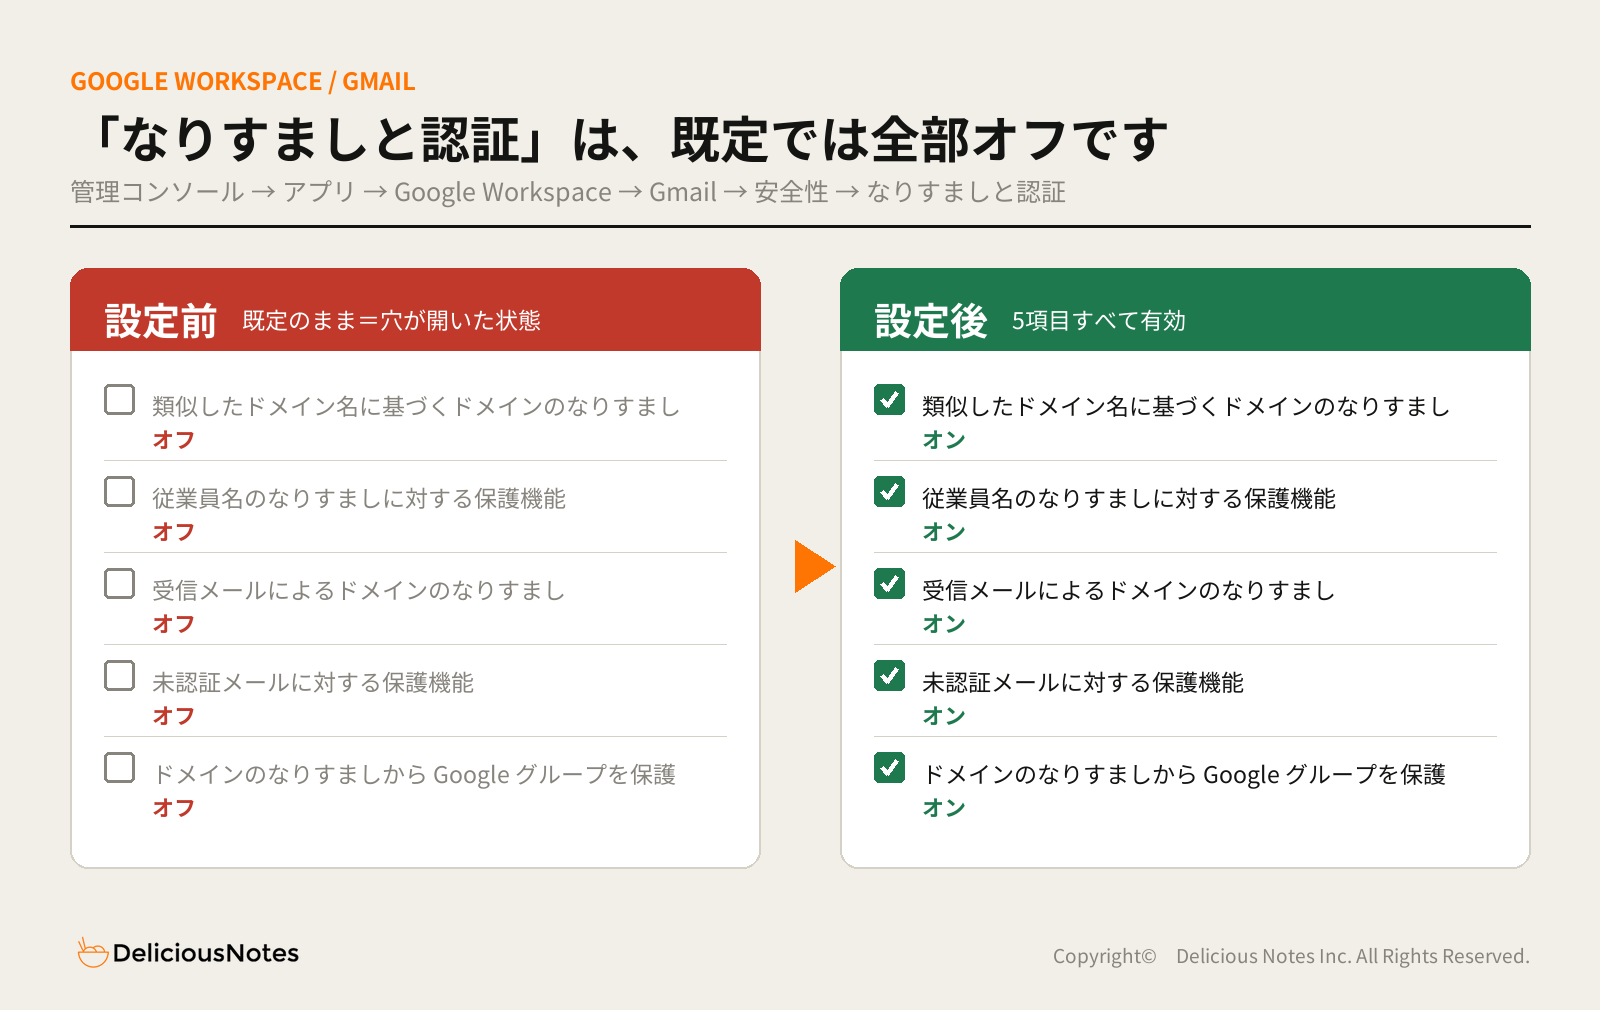Check the box for 類似したドメイン名 in the 設定前 panel
Screen dimensions: 1600x1010
(120, 400)
